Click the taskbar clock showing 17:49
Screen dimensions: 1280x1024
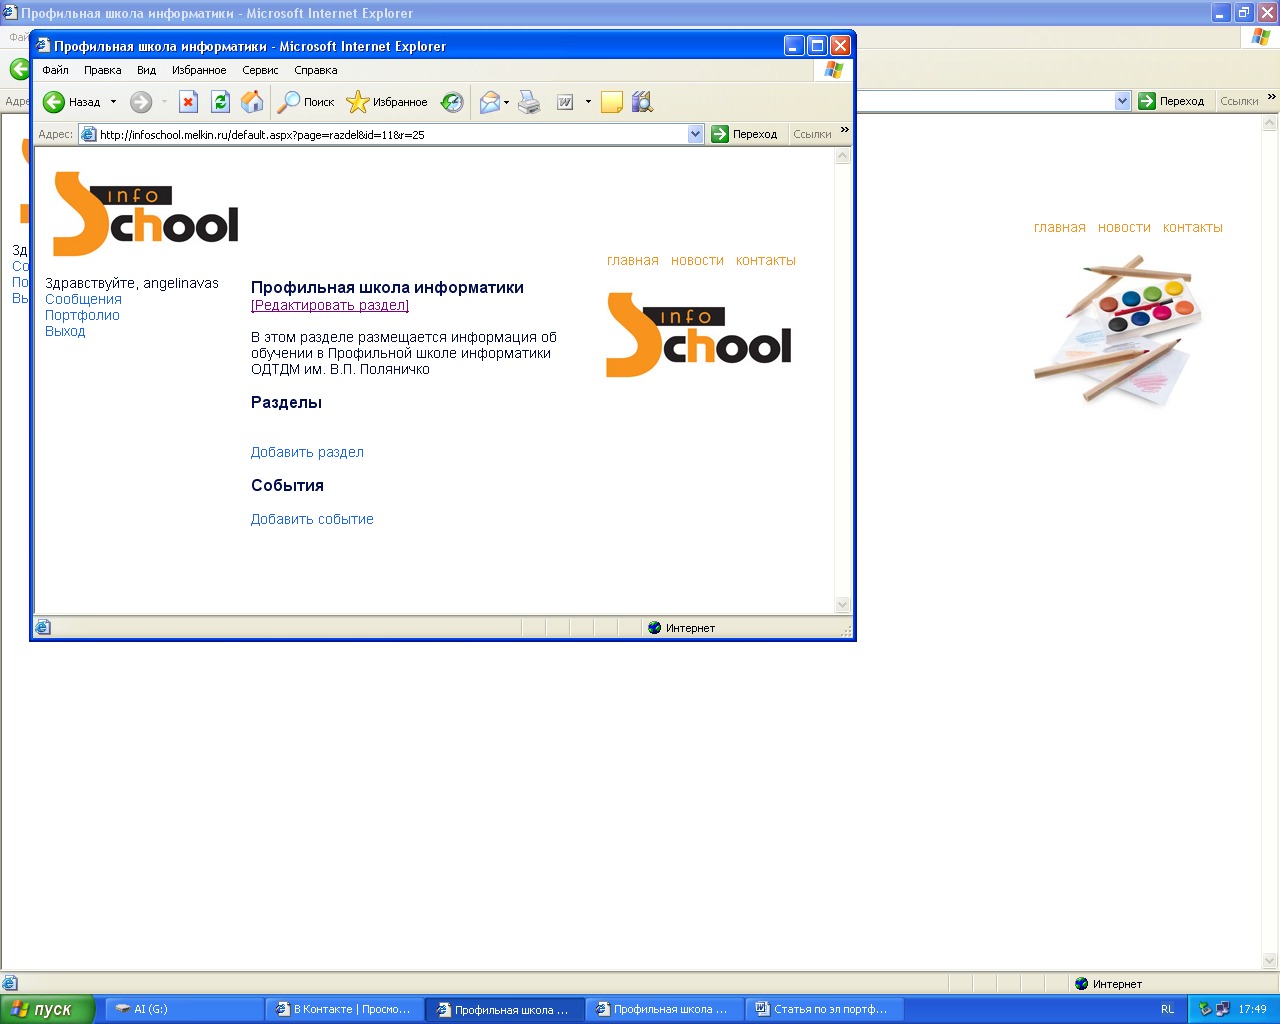coord(1252,1009)
